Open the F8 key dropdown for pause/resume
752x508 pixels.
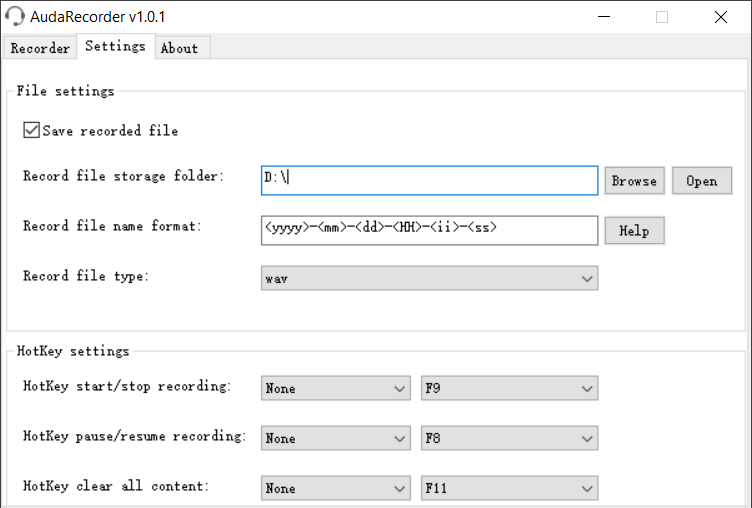pos(509,438)
